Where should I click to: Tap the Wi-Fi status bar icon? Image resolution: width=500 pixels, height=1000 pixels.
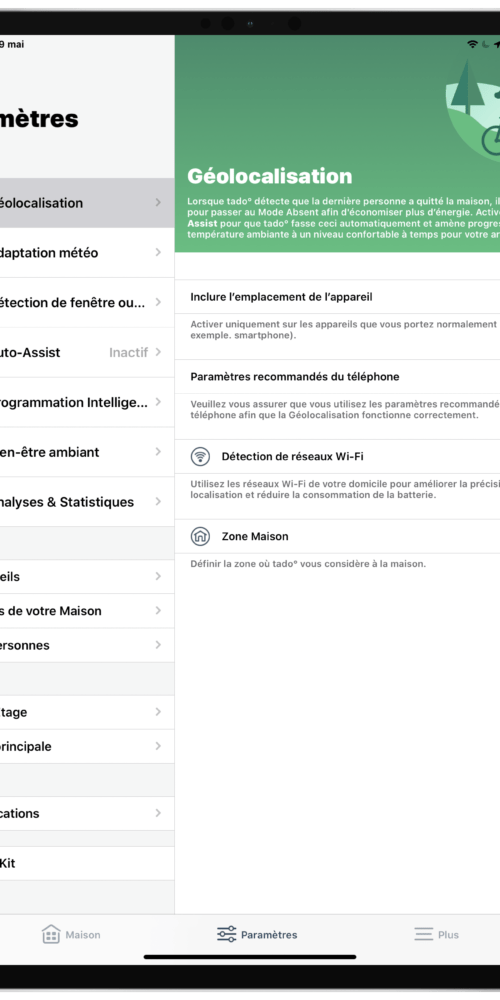472,45
